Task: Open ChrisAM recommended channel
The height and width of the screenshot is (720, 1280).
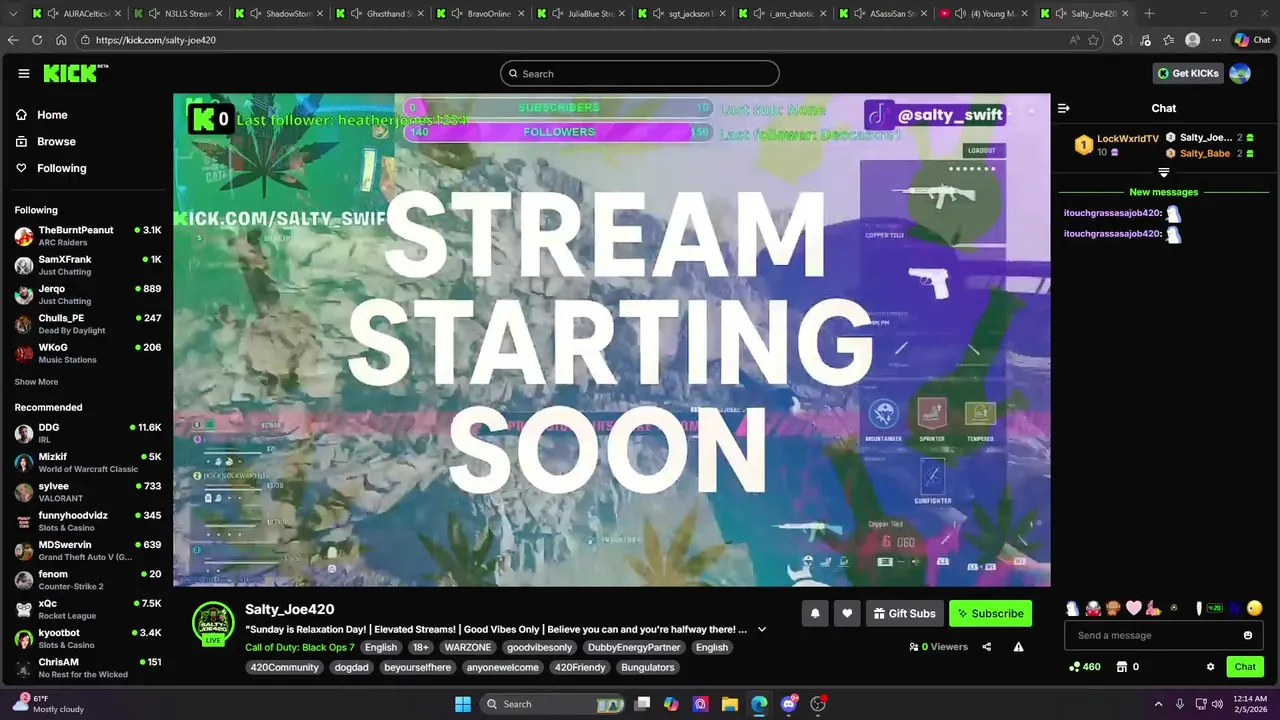Action: click(x=88, y=668)
